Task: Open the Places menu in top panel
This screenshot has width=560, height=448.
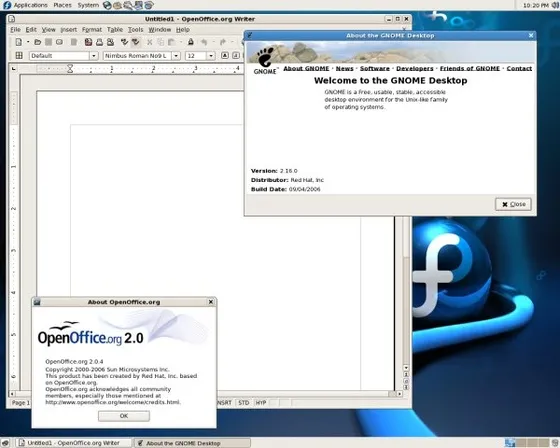Action: 62,5
